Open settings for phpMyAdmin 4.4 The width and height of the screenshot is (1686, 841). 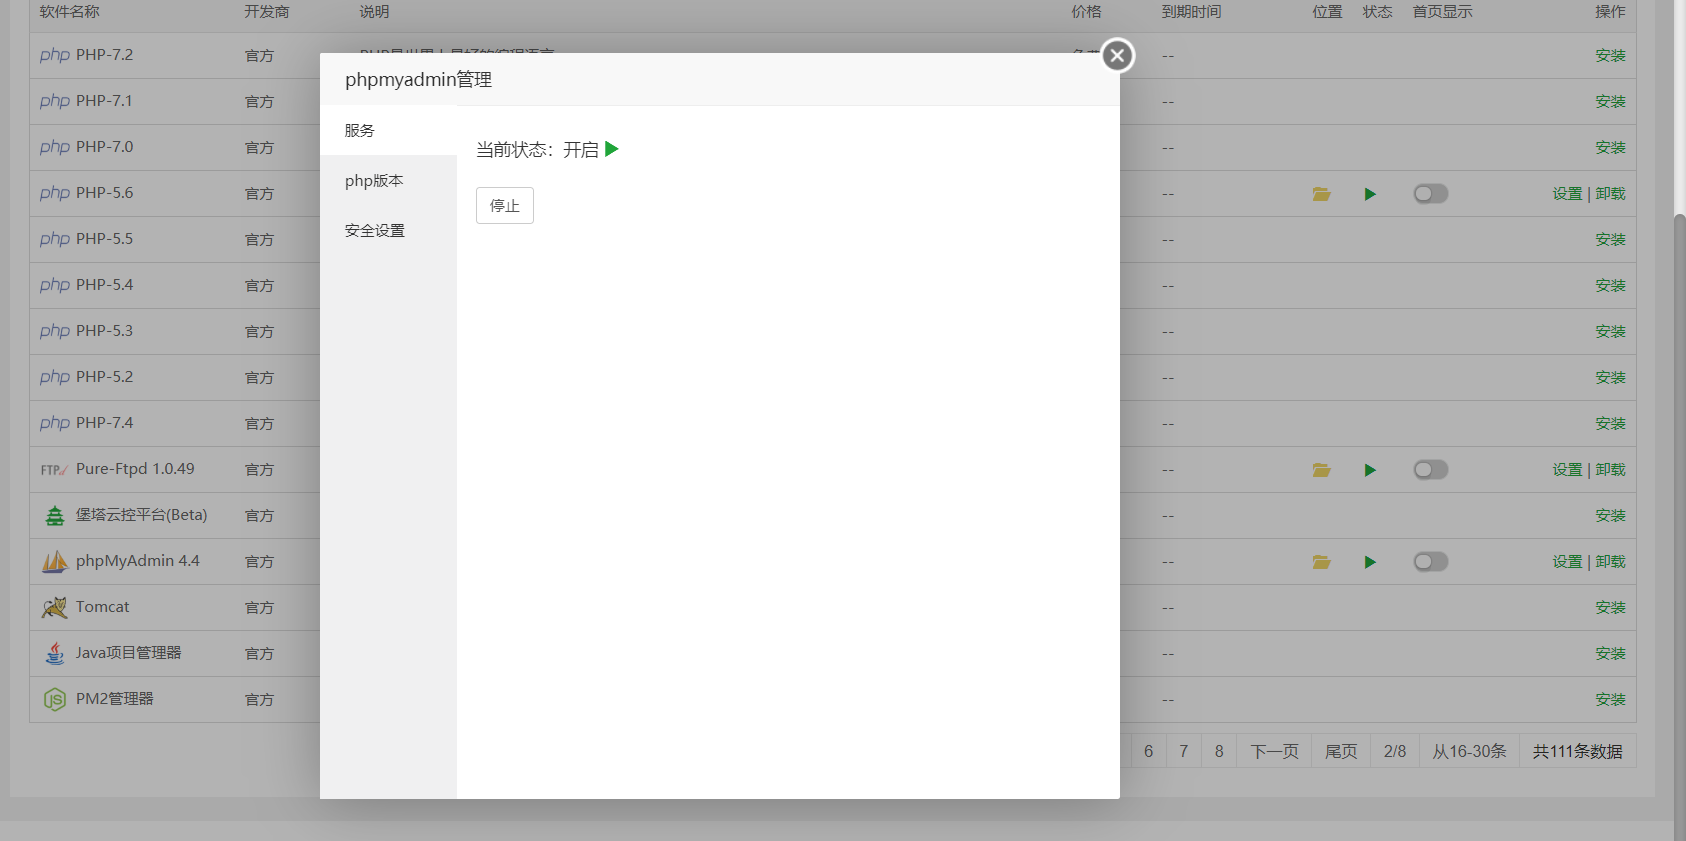click(1567, 562)
